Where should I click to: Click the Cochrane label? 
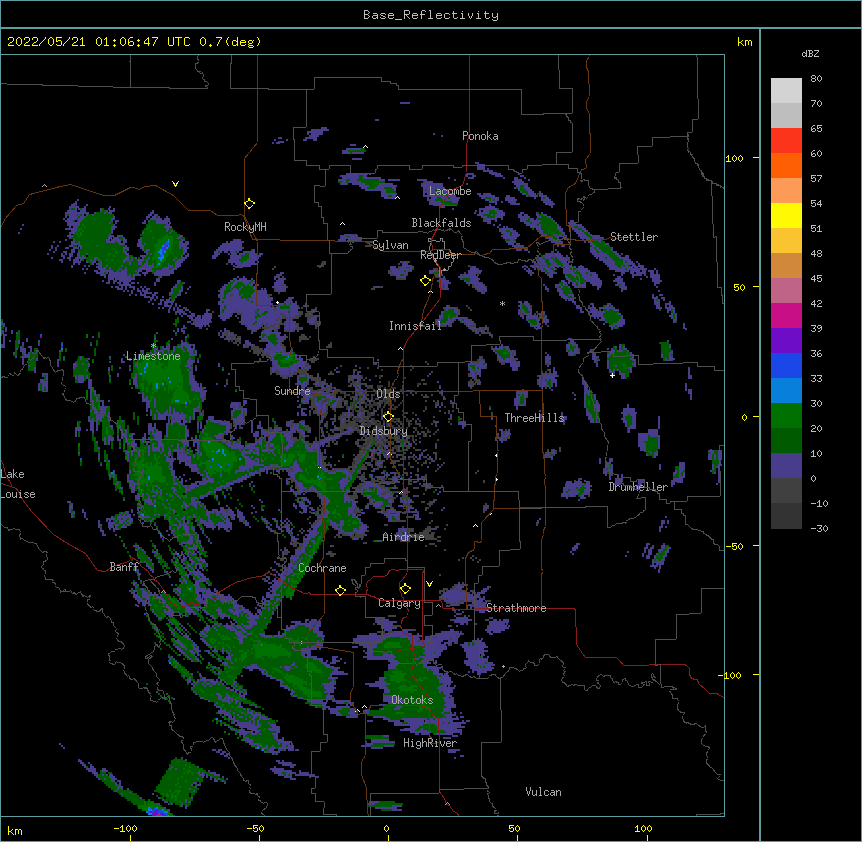pyautogui.click(x=322, y=568)
